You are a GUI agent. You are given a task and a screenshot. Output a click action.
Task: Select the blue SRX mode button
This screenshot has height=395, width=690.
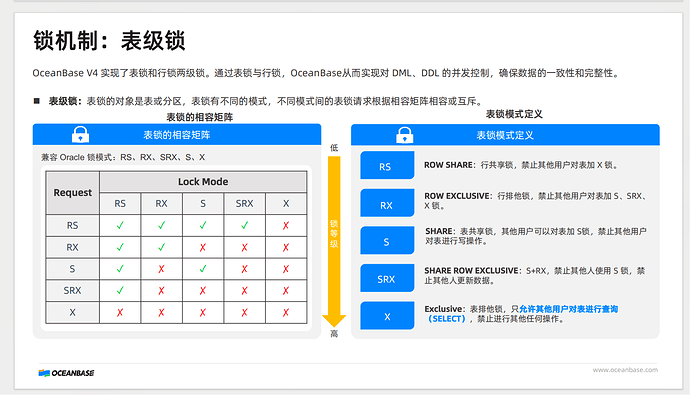coord(387,278)
